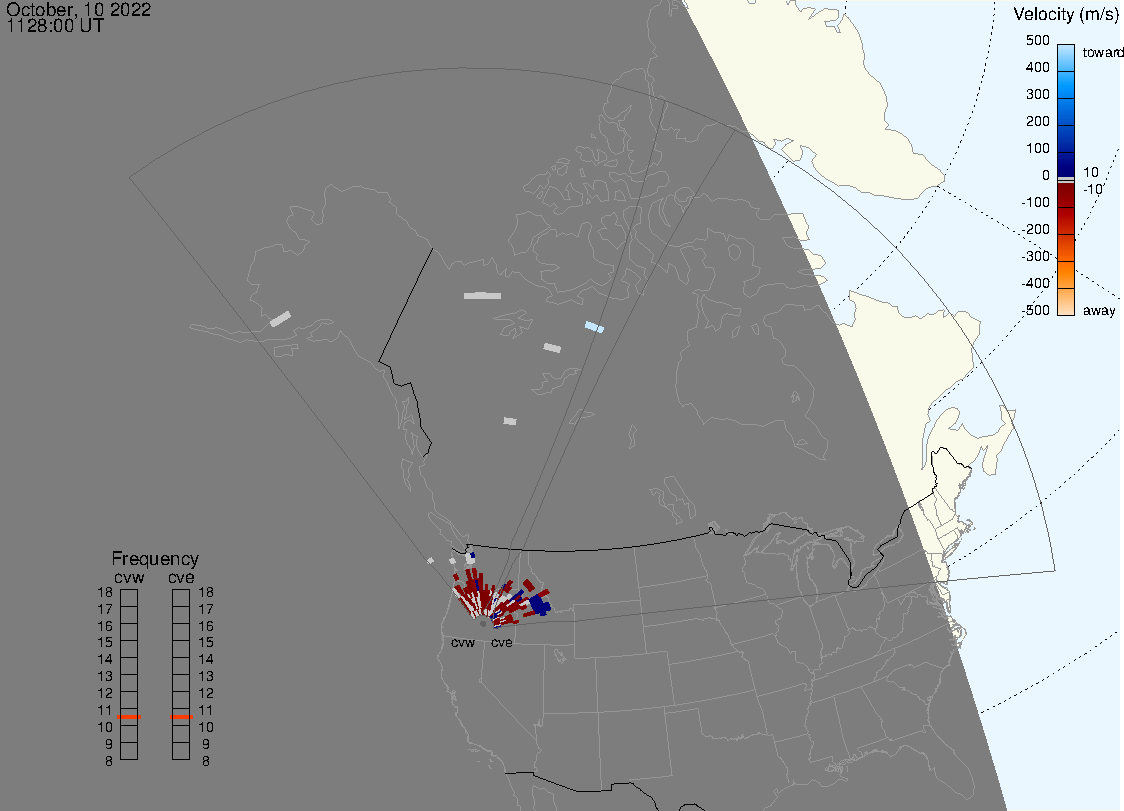Pick the navy swatch between 0 and 100

point(1066,163)
